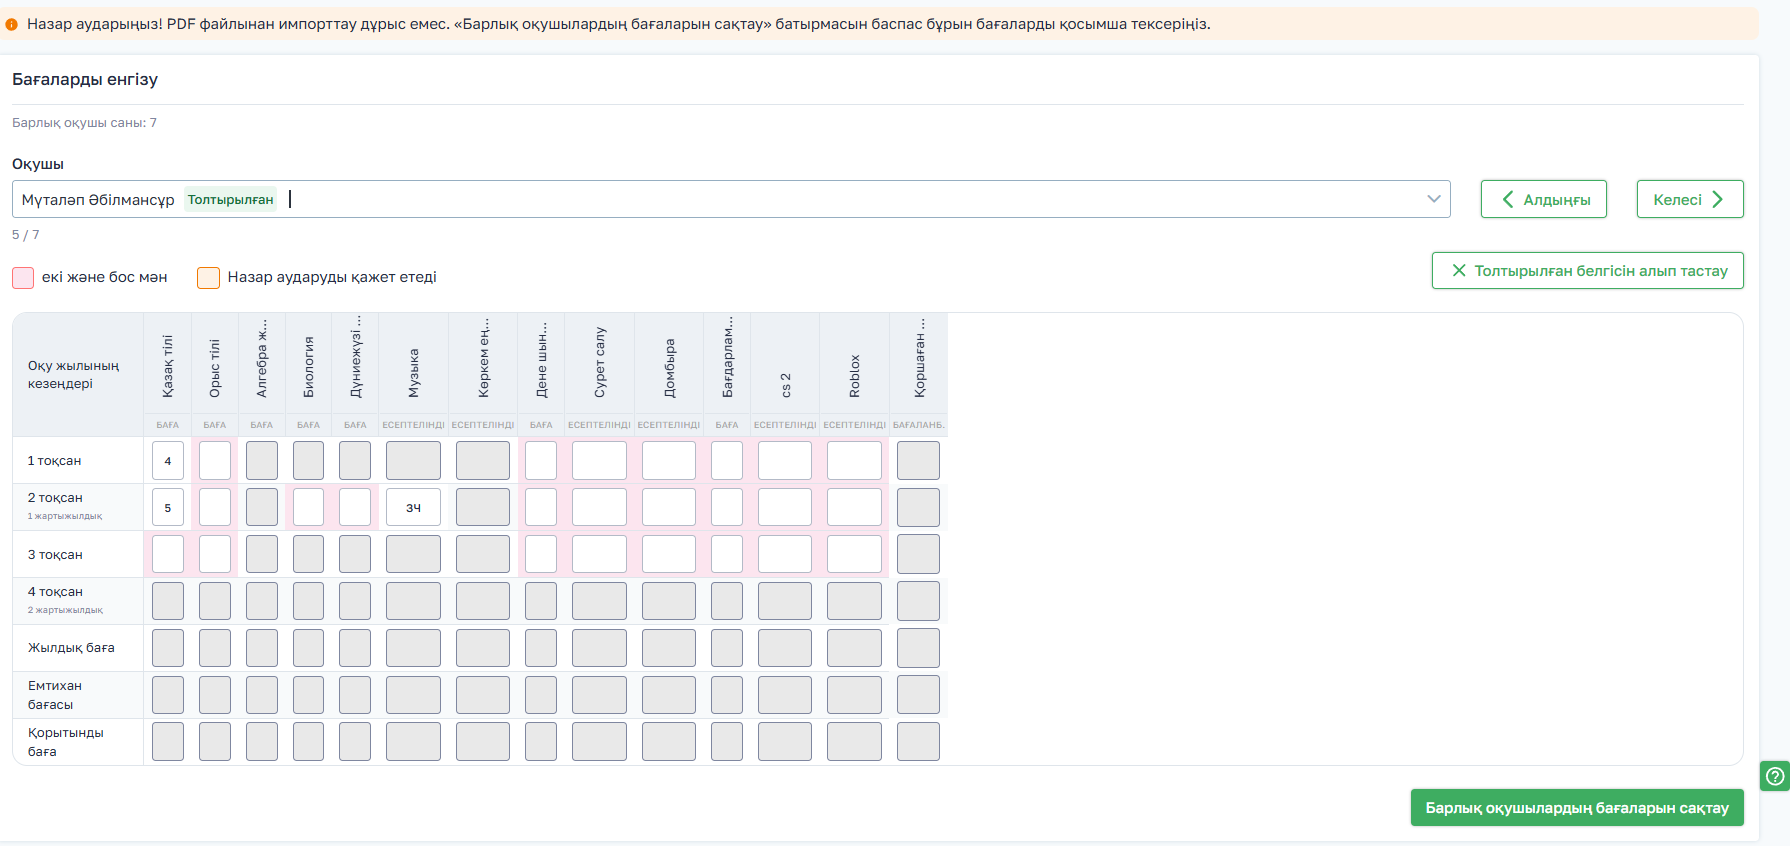Viewport: 1790px width, 846px height.
Task: Click the Домбыра column header
Action: (x=669, y=368)
